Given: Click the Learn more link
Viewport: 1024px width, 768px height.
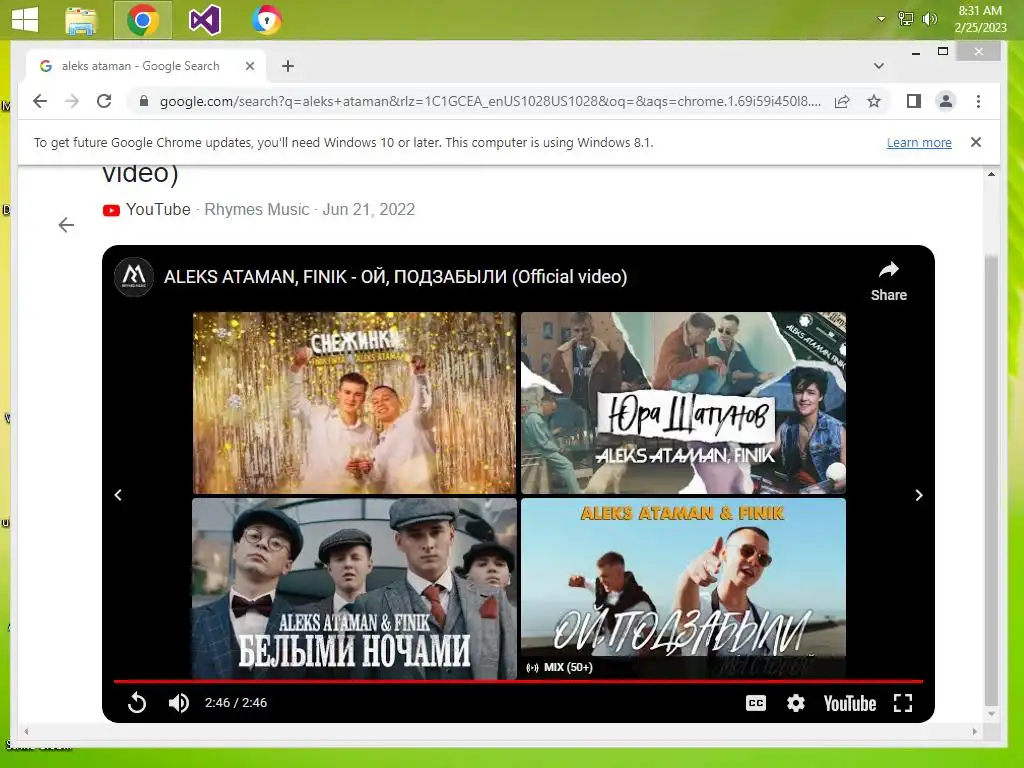Looking at the screenshot, I should (x=919, y=142).
